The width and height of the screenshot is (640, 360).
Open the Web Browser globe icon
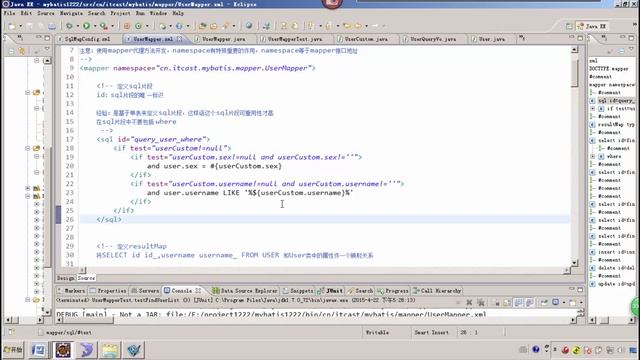(x=249, y=26)
